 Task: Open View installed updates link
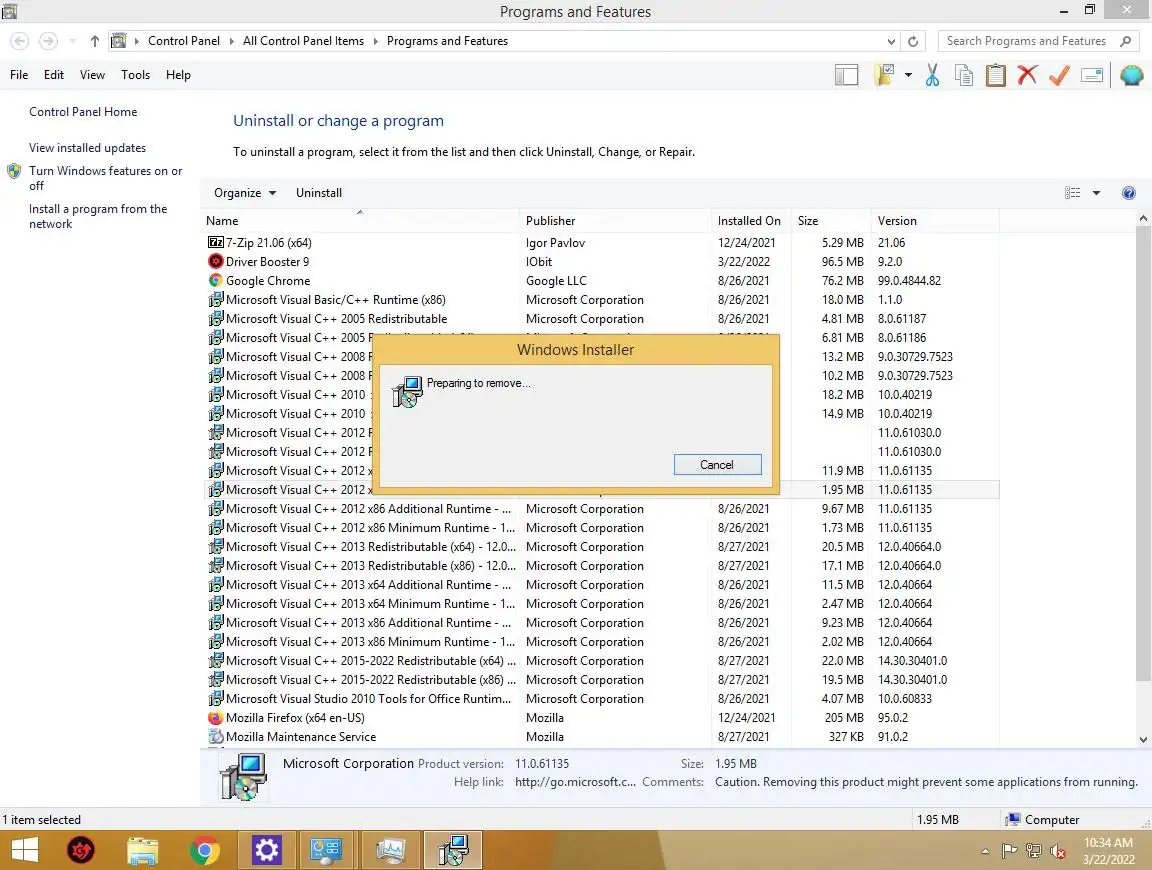tap(87, 148)
